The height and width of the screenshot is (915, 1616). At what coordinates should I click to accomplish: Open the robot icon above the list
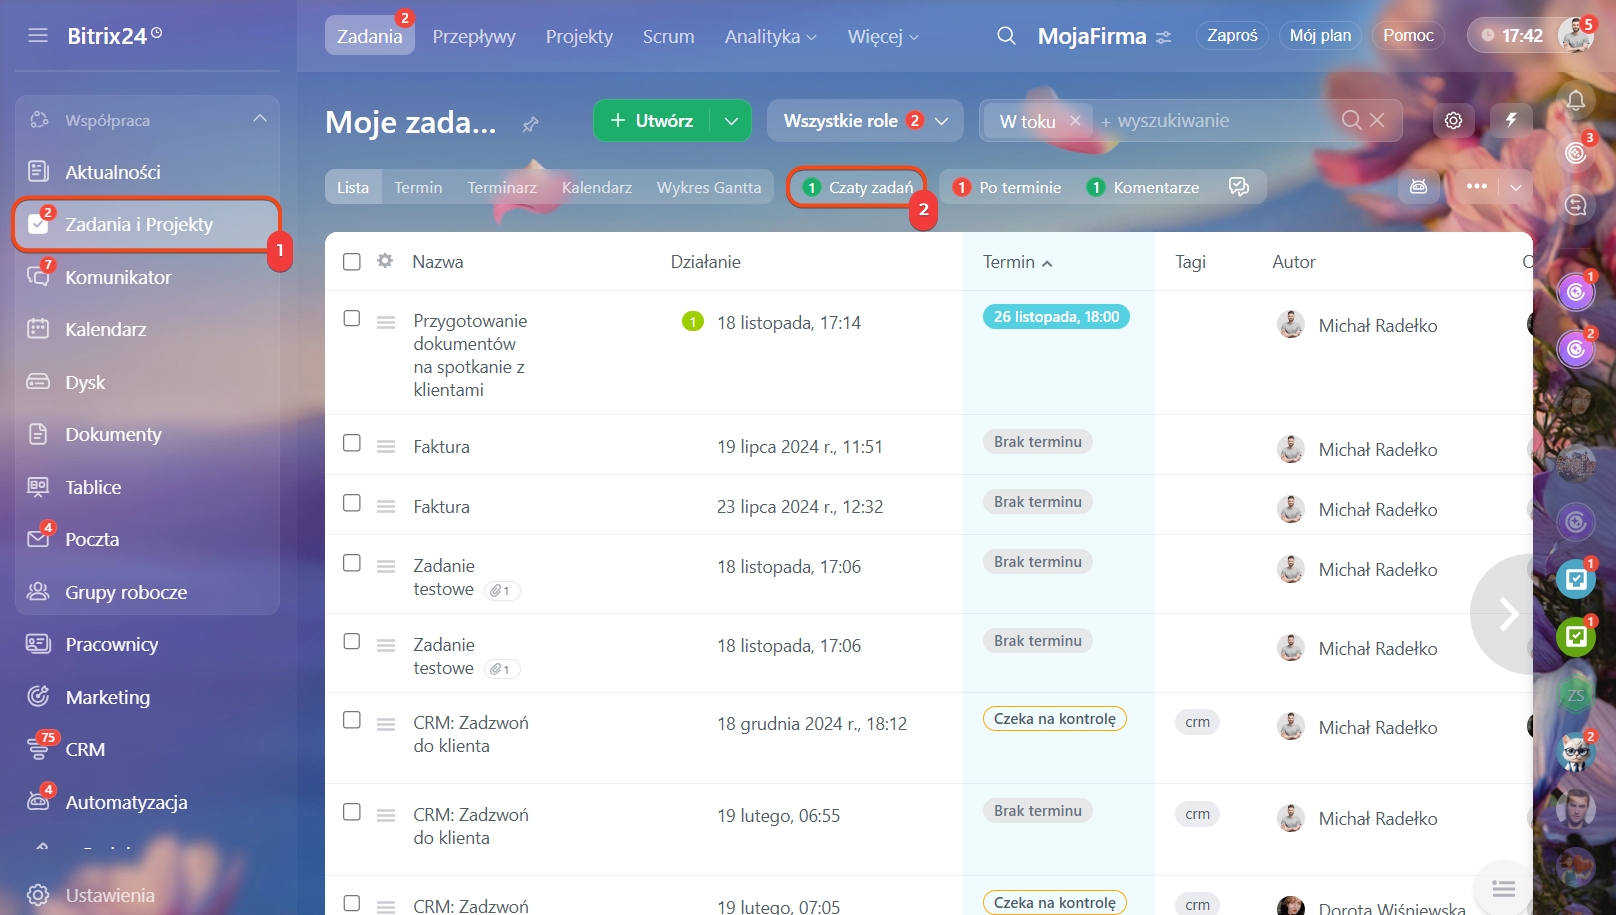[x=1418, y=187]
